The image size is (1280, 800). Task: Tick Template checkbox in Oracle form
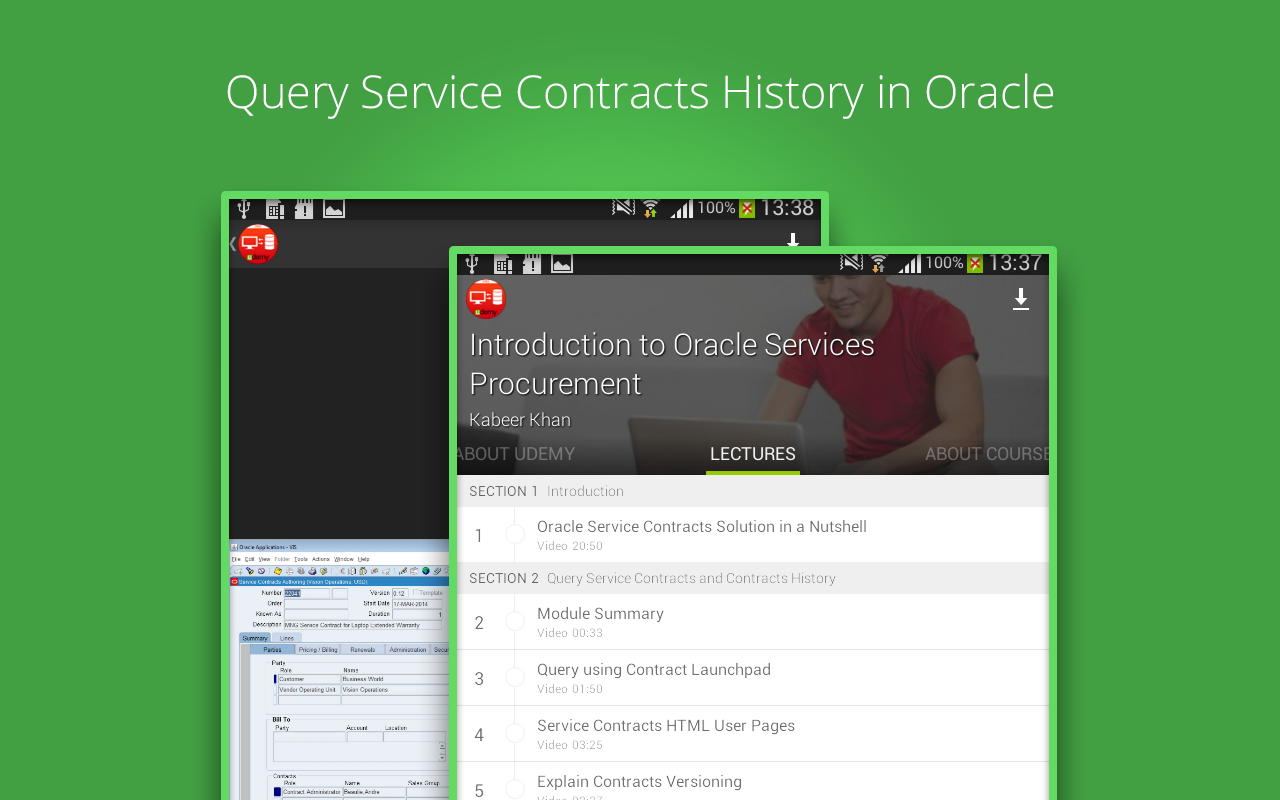(415, 592)
